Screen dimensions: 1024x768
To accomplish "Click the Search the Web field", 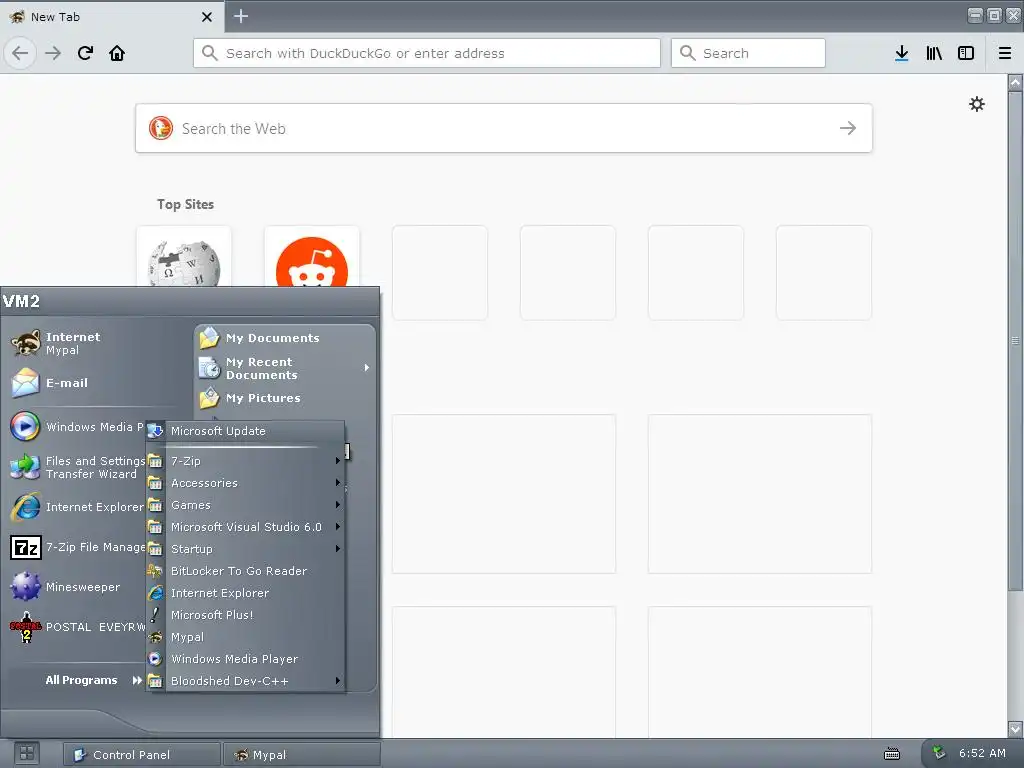I will coord(504,128).
